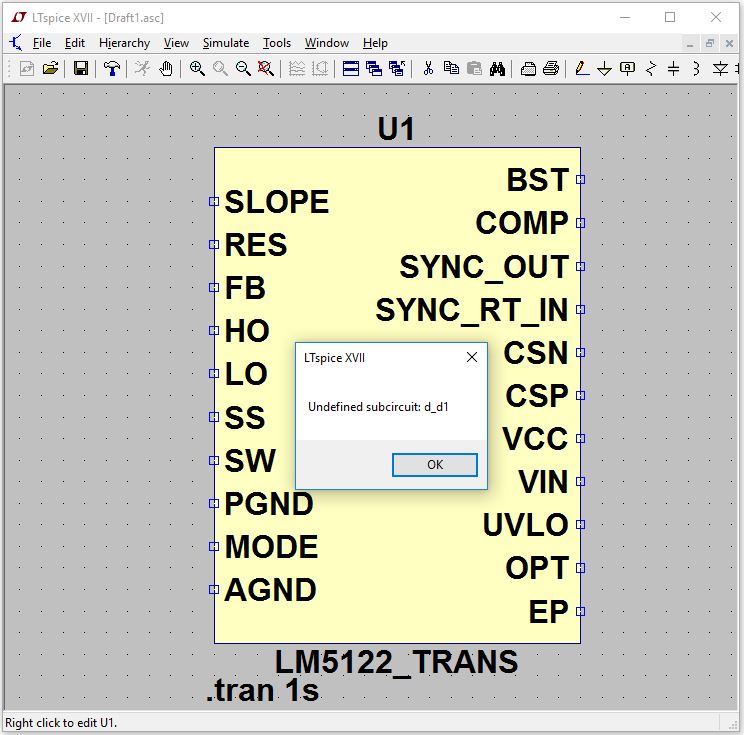Select the Cut scissors tool
This screenshot has height=735, width=744.
click(428, 69)
